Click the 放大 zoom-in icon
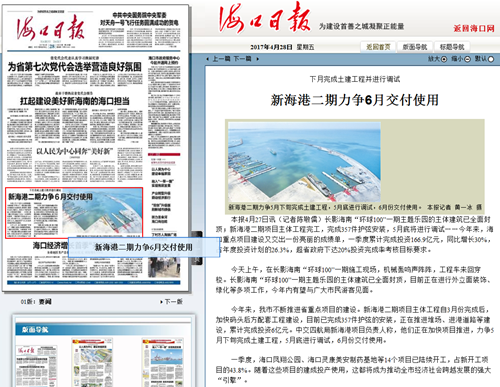This screenshot has width=500, height=387. pos(444,59)
